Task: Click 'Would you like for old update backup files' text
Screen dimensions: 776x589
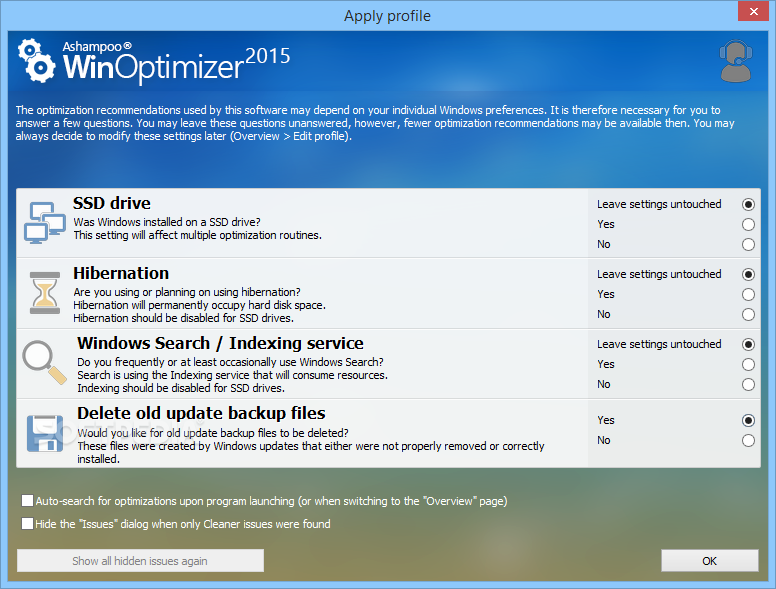Action: tap(213, 433)
